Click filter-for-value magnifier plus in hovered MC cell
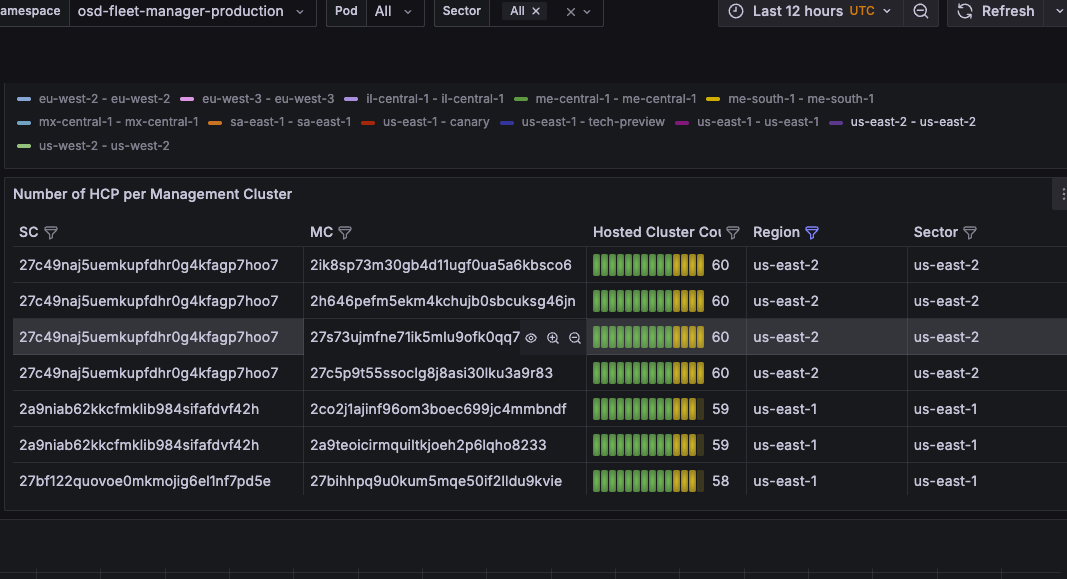Viewport: 1067px width, 579px height. tap(553, 338)
